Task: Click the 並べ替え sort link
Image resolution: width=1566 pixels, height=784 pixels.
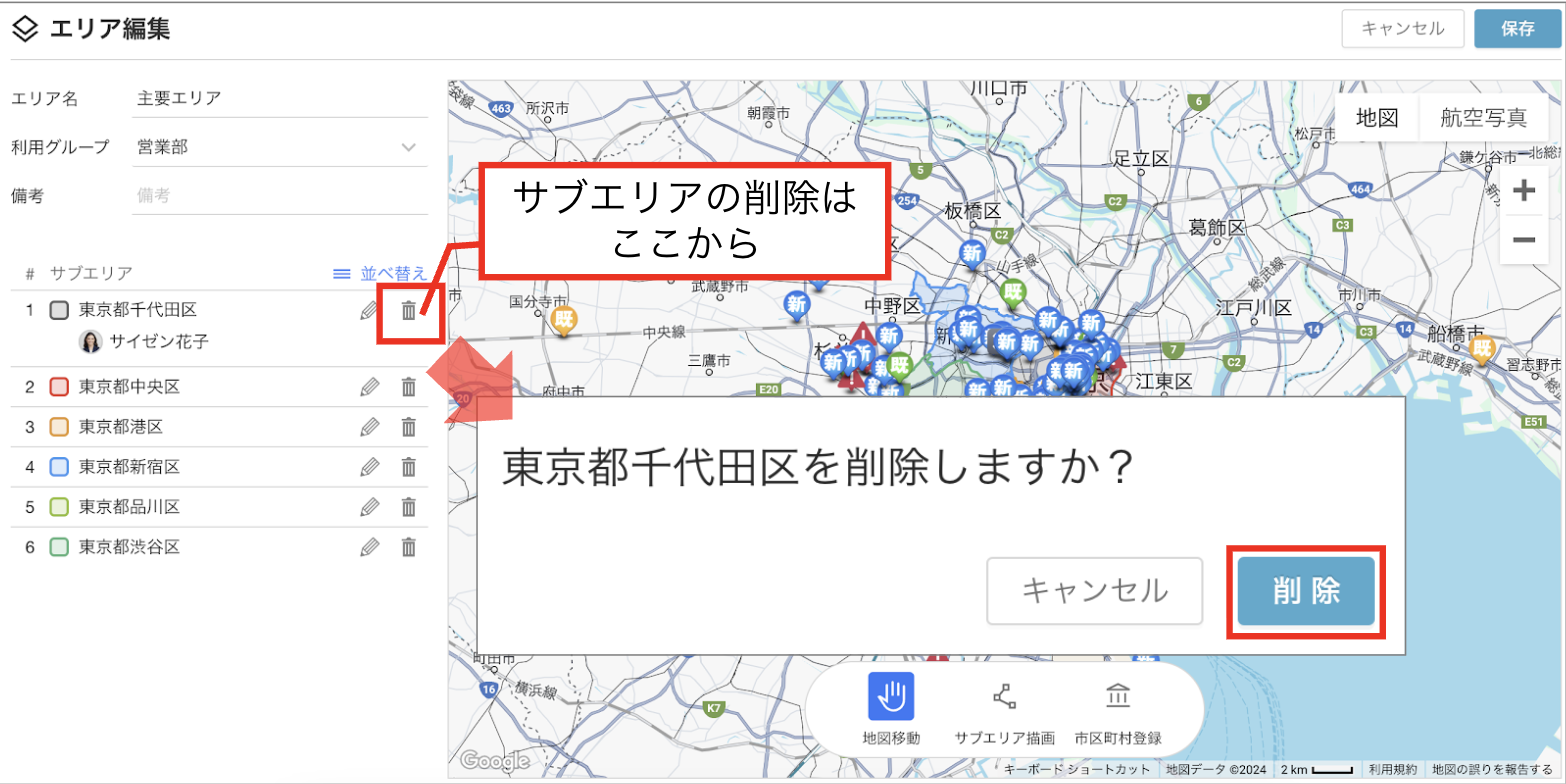Action: tap(380, 273)
